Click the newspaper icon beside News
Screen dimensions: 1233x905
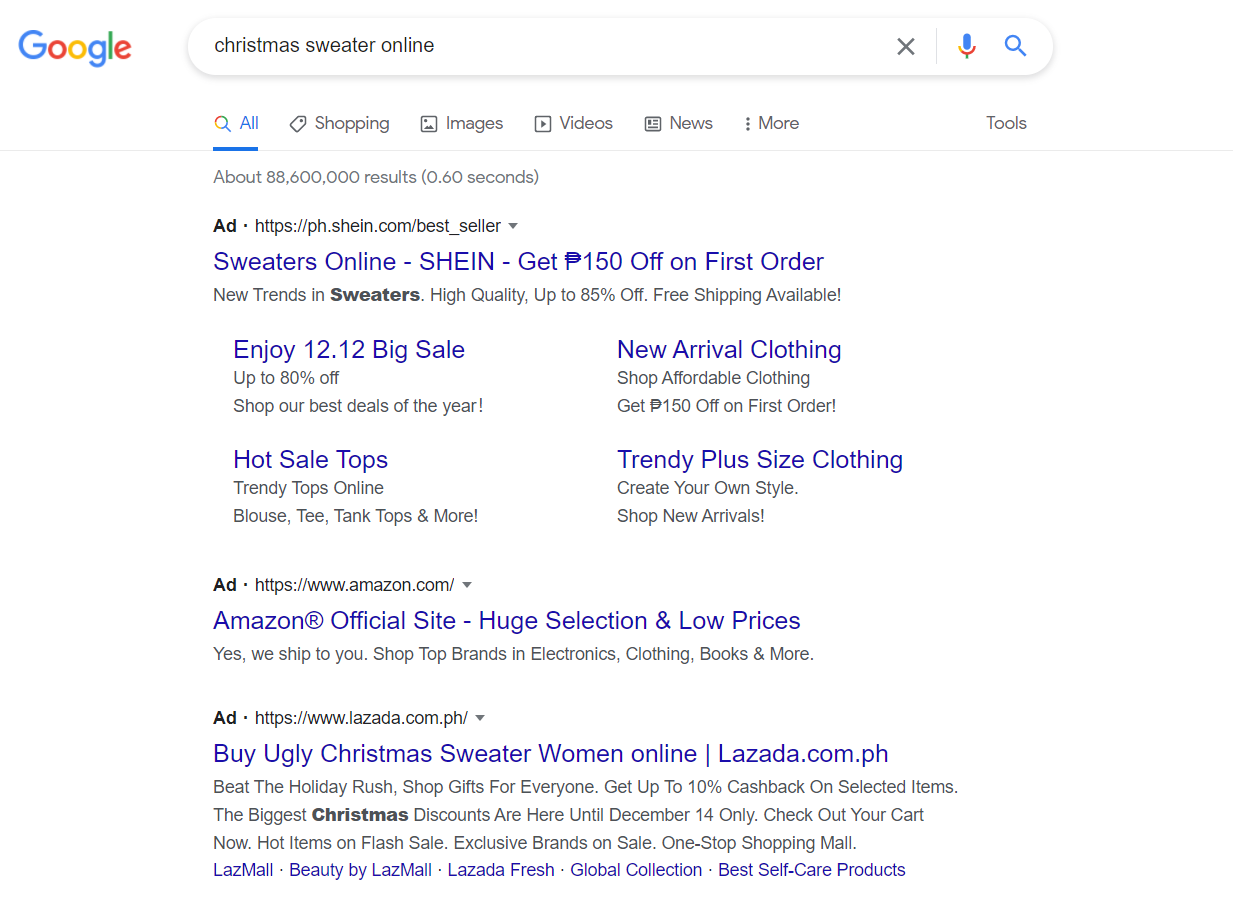click(x=652, y=123)
